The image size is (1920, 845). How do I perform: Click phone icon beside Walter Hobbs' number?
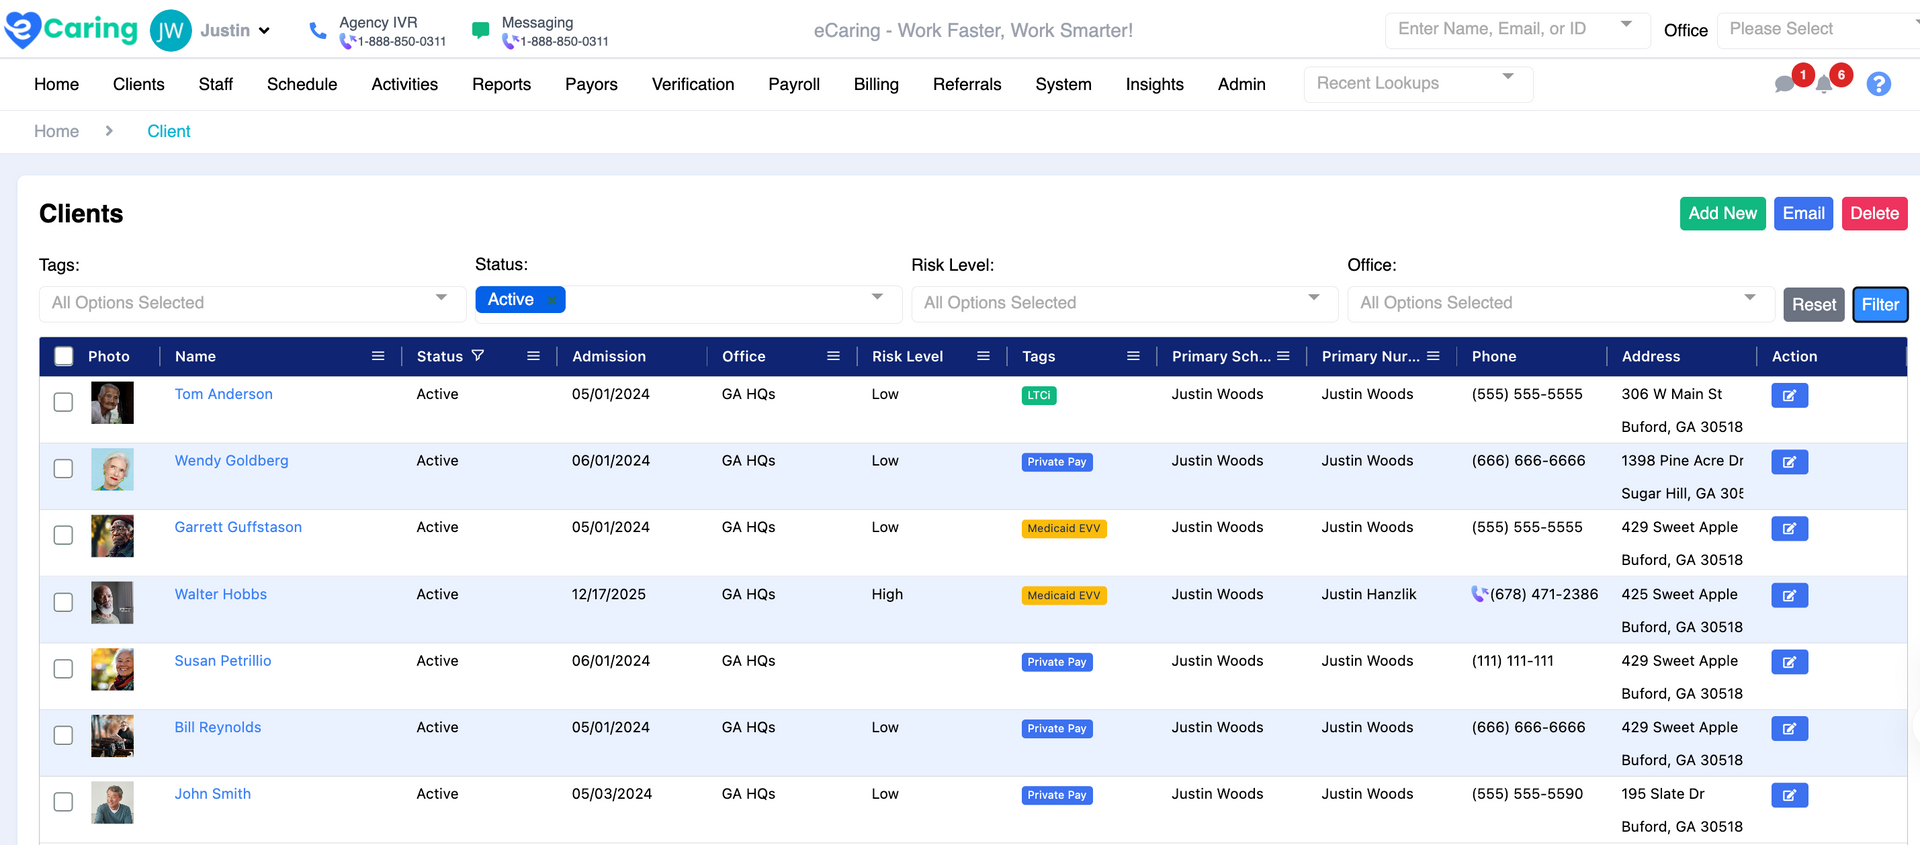(x=1479, y=594)
